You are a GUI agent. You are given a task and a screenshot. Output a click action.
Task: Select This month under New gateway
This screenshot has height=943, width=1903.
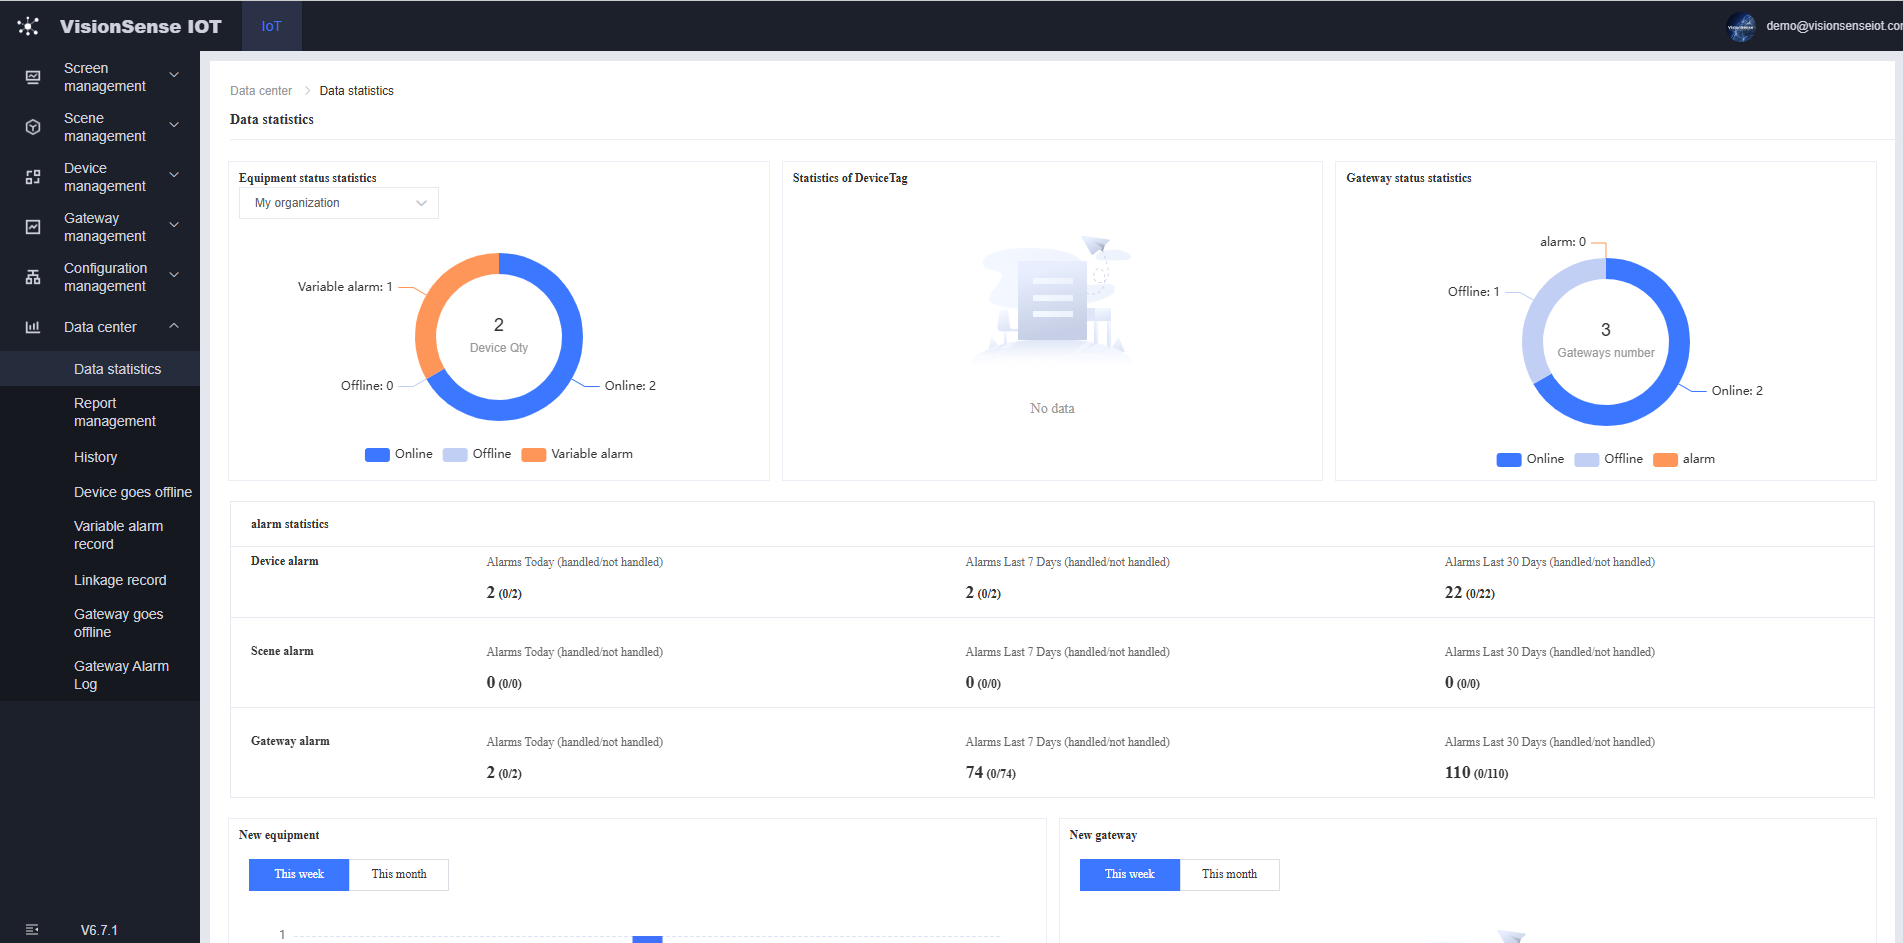click(x=1230, y=874)
